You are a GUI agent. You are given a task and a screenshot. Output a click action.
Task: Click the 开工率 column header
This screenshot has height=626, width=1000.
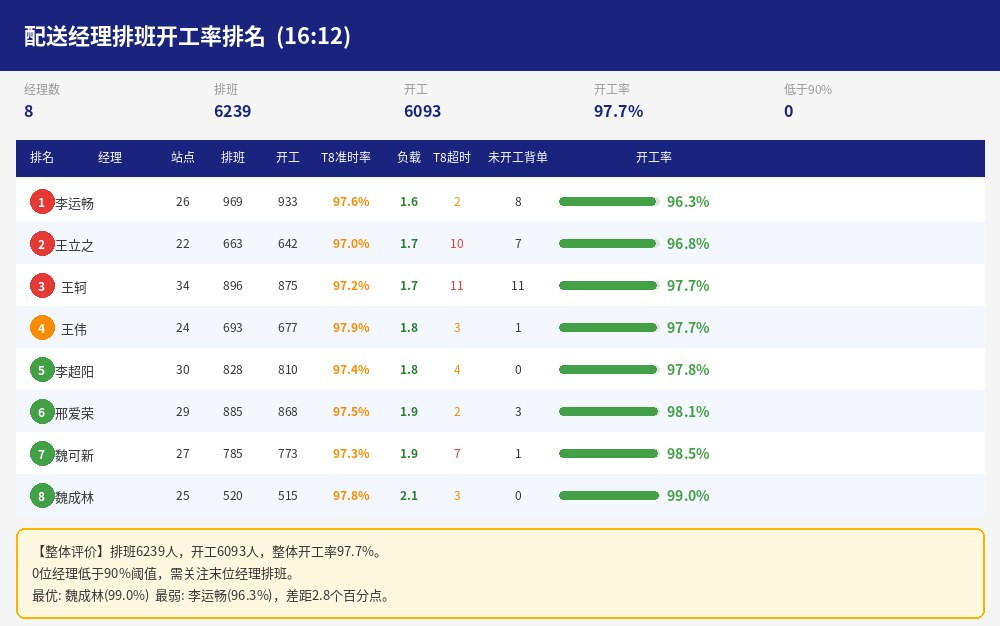[654, 157]
